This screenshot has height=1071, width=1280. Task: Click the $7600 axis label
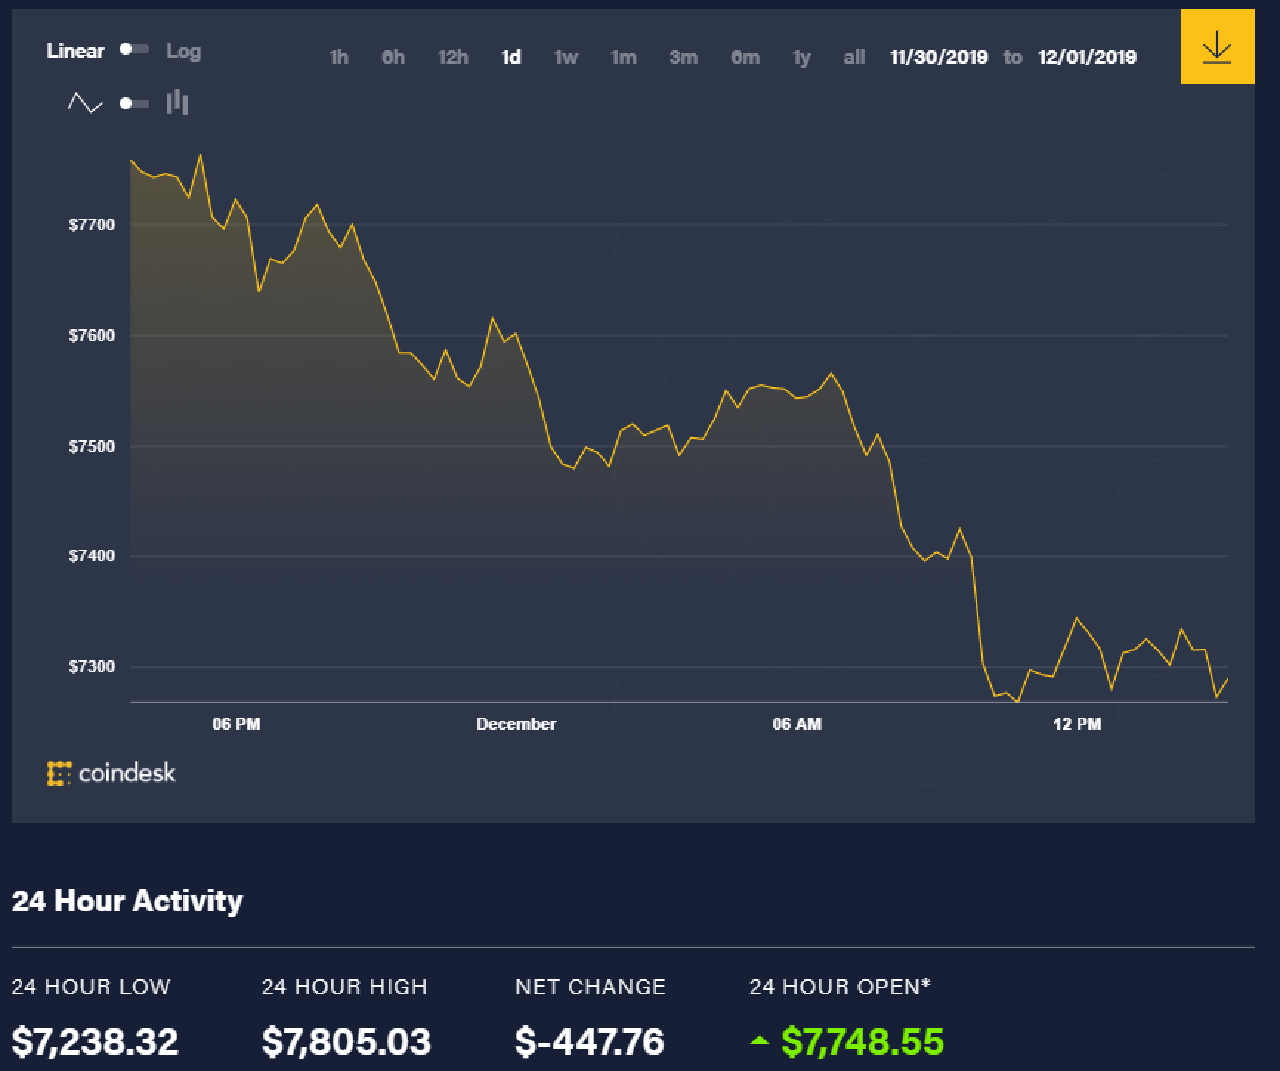pyautogui.click(x=92, y=336)
